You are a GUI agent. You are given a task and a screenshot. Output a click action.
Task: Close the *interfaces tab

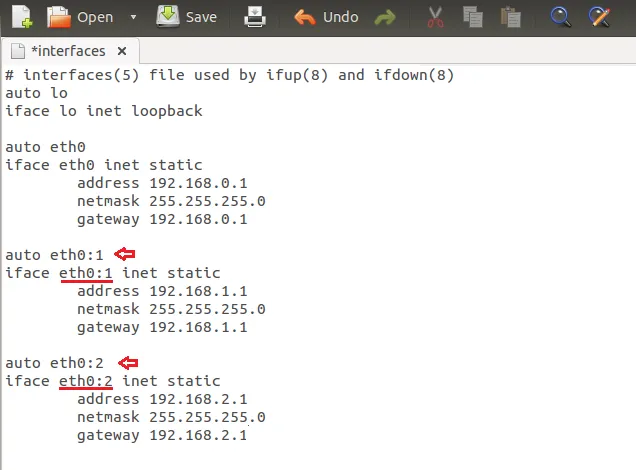122,51
